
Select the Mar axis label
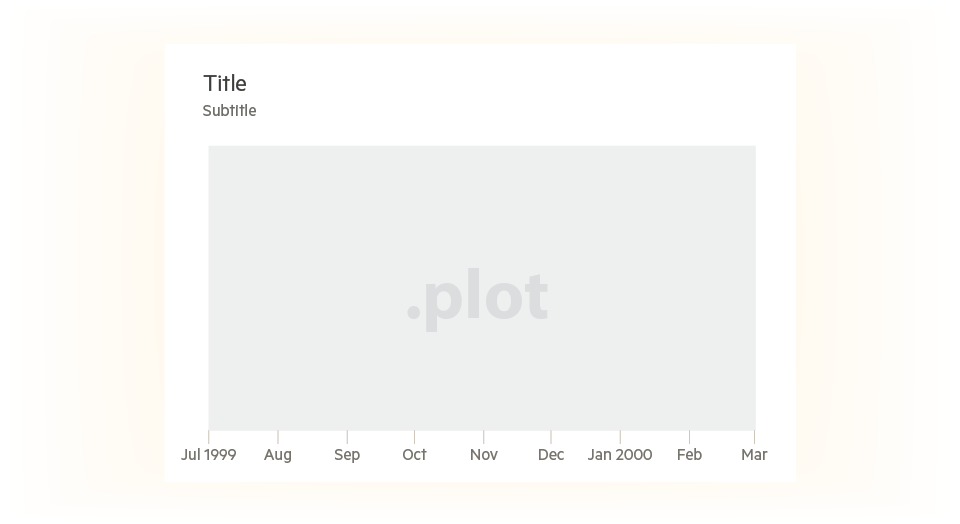pyautogui.click(x=754, y=455)
